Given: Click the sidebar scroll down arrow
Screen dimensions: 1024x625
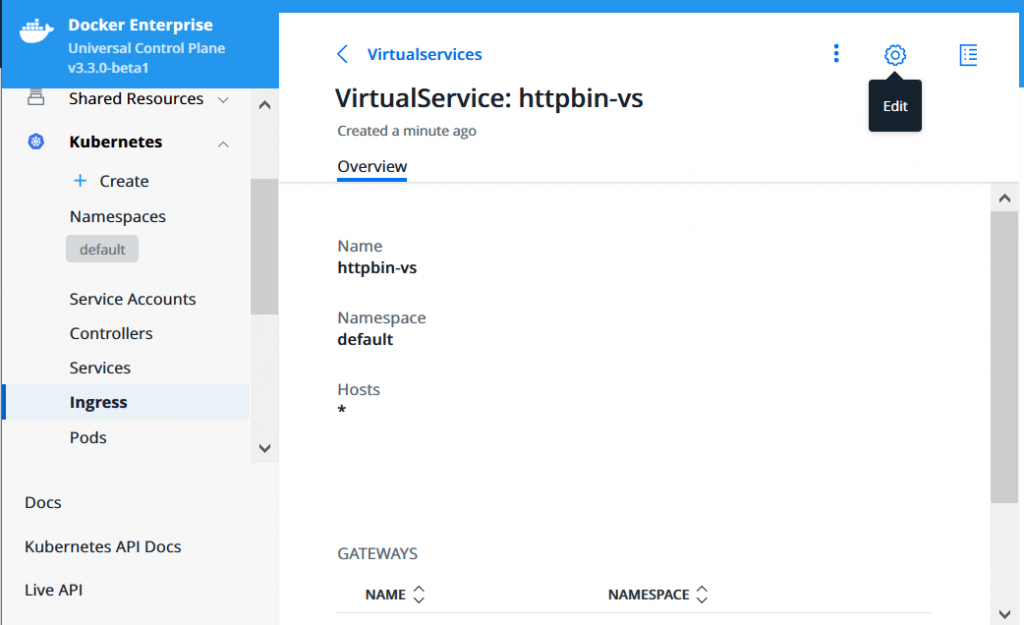Looking at the screenshot, I should 264,449.
